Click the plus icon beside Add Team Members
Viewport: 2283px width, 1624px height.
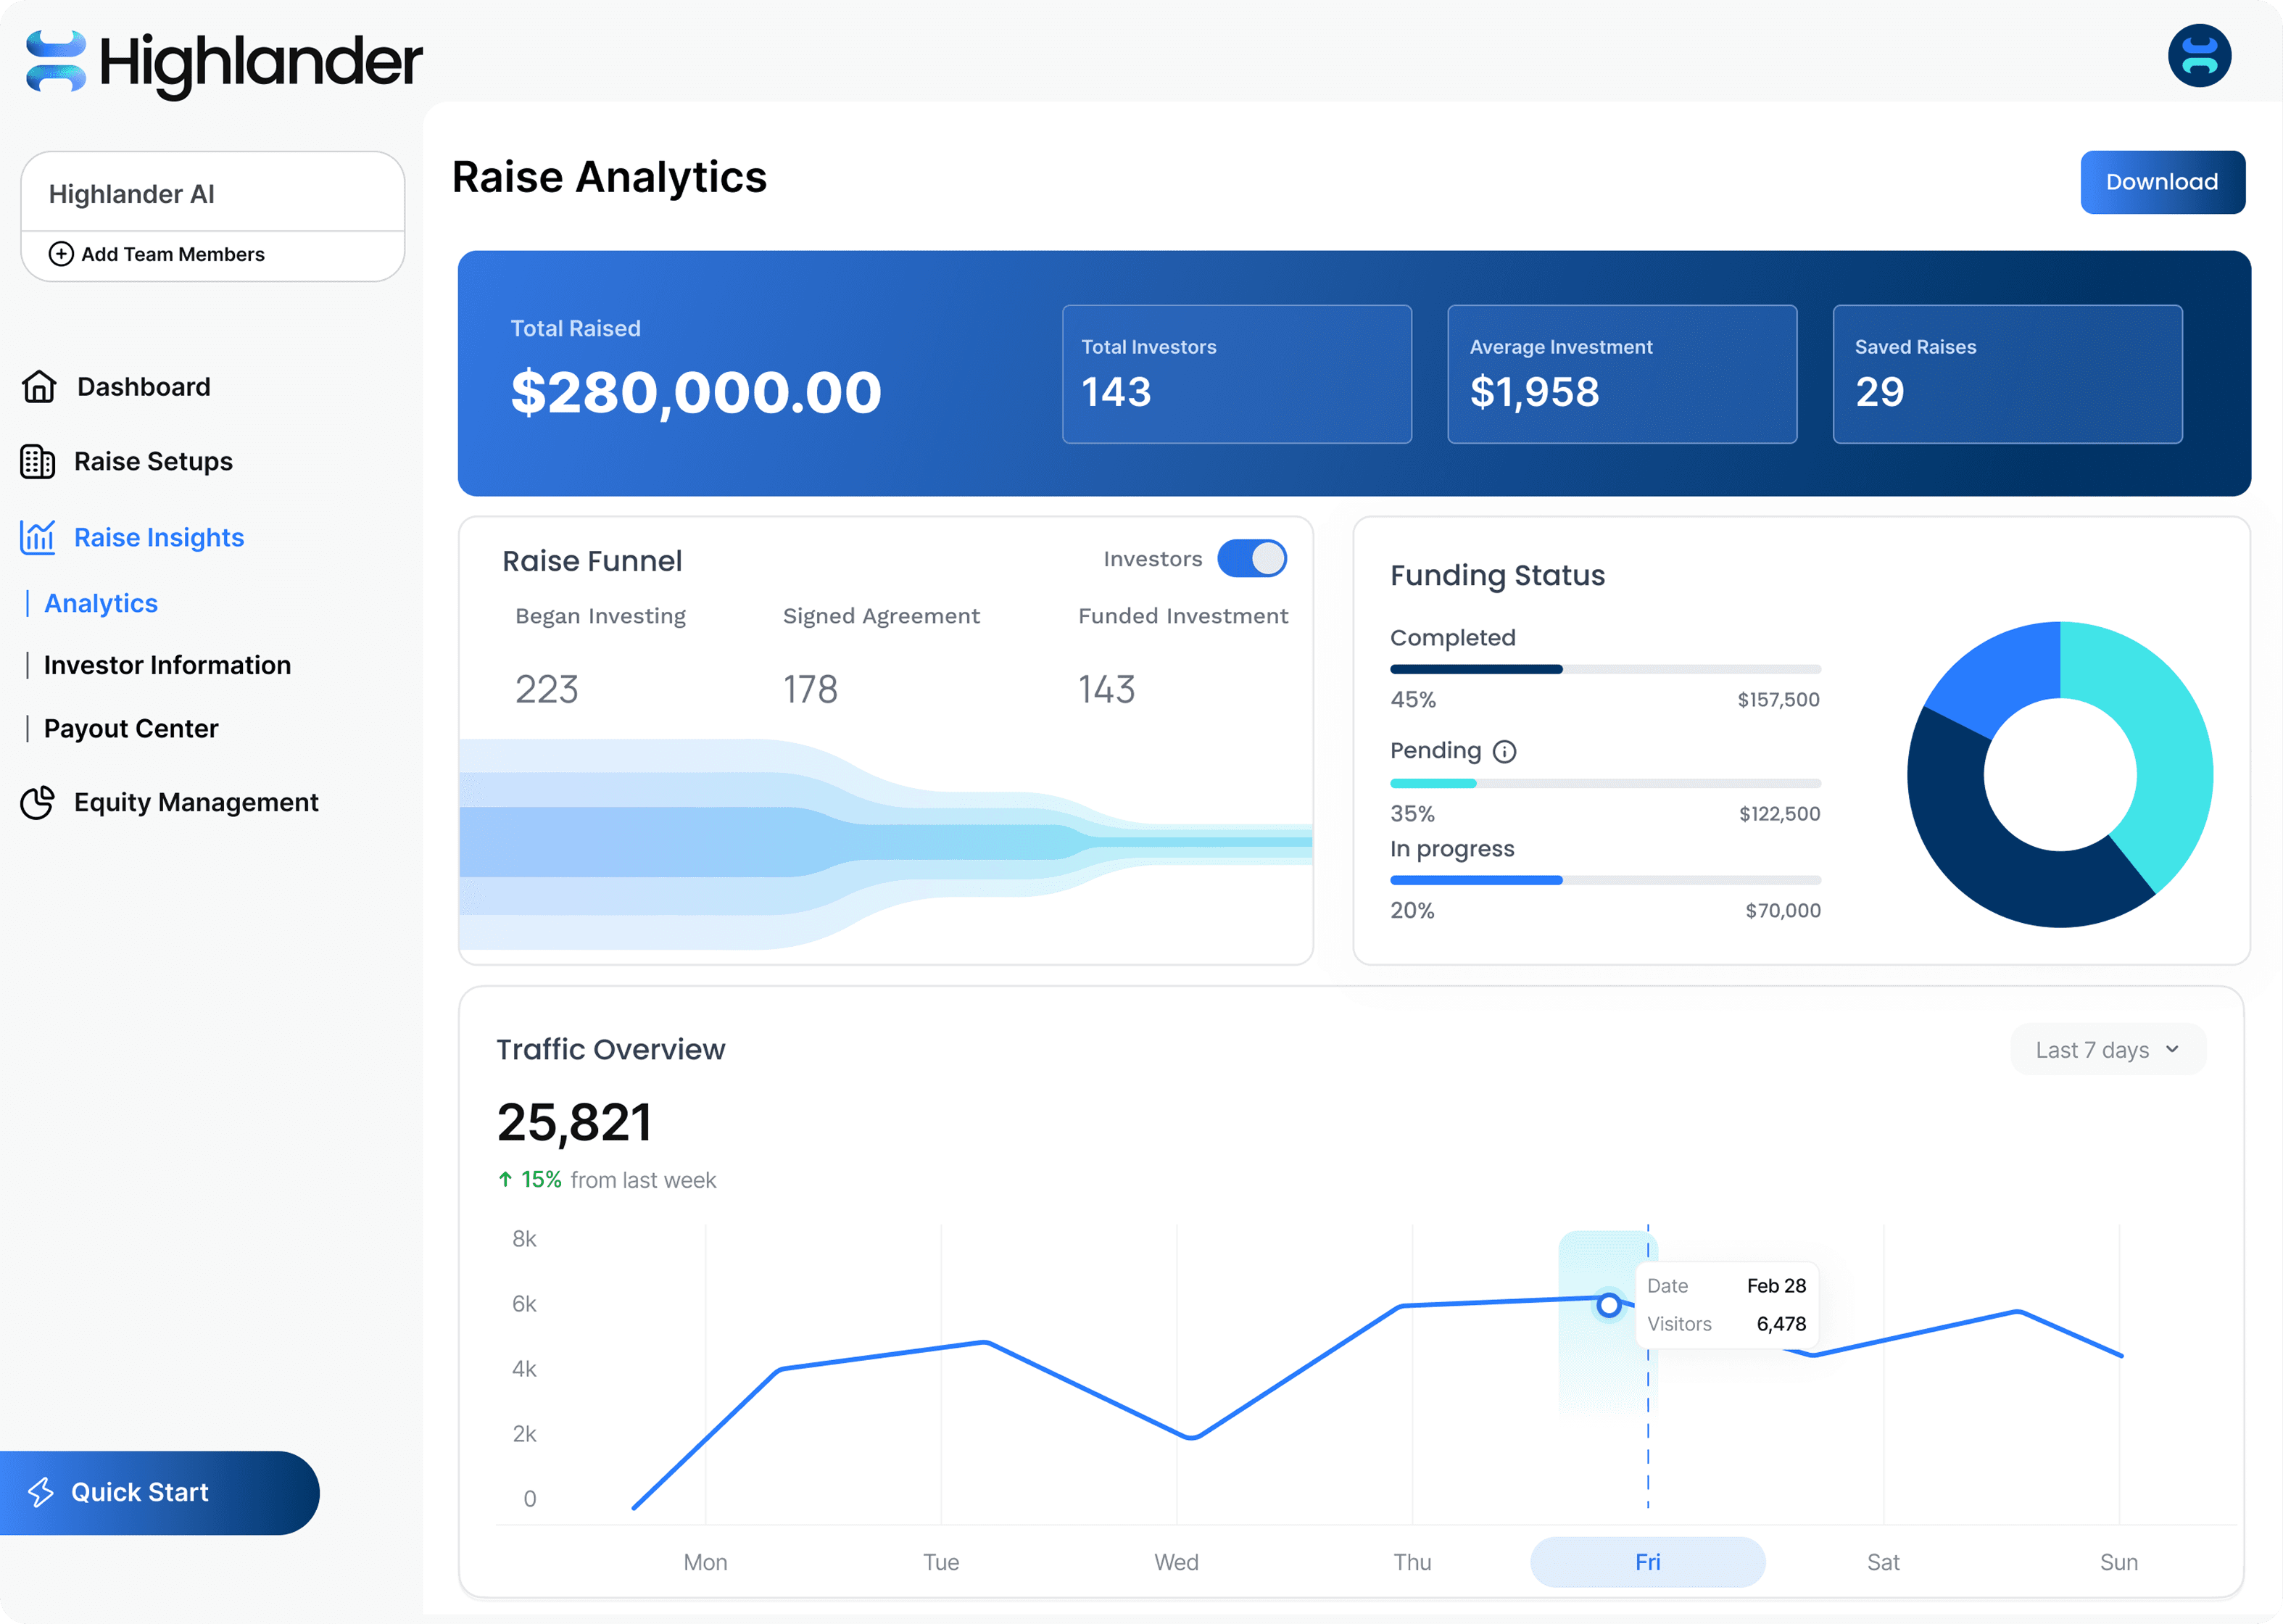(61, 254)
